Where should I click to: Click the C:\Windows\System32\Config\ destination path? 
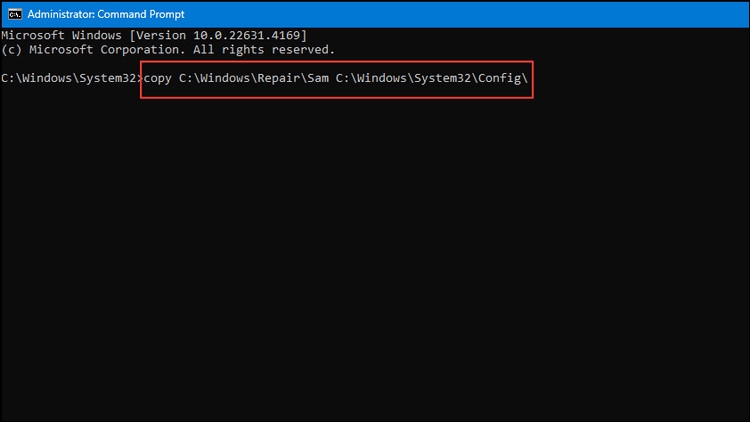pyautogui.click(x=431, y=78)
